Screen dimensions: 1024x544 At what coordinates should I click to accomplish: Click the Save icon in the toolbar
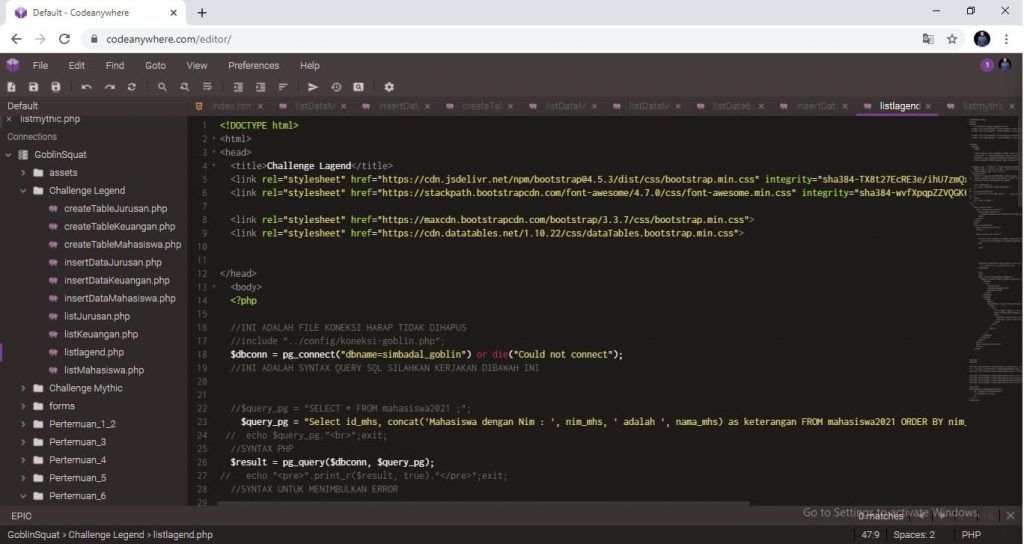tap(34, 87)
